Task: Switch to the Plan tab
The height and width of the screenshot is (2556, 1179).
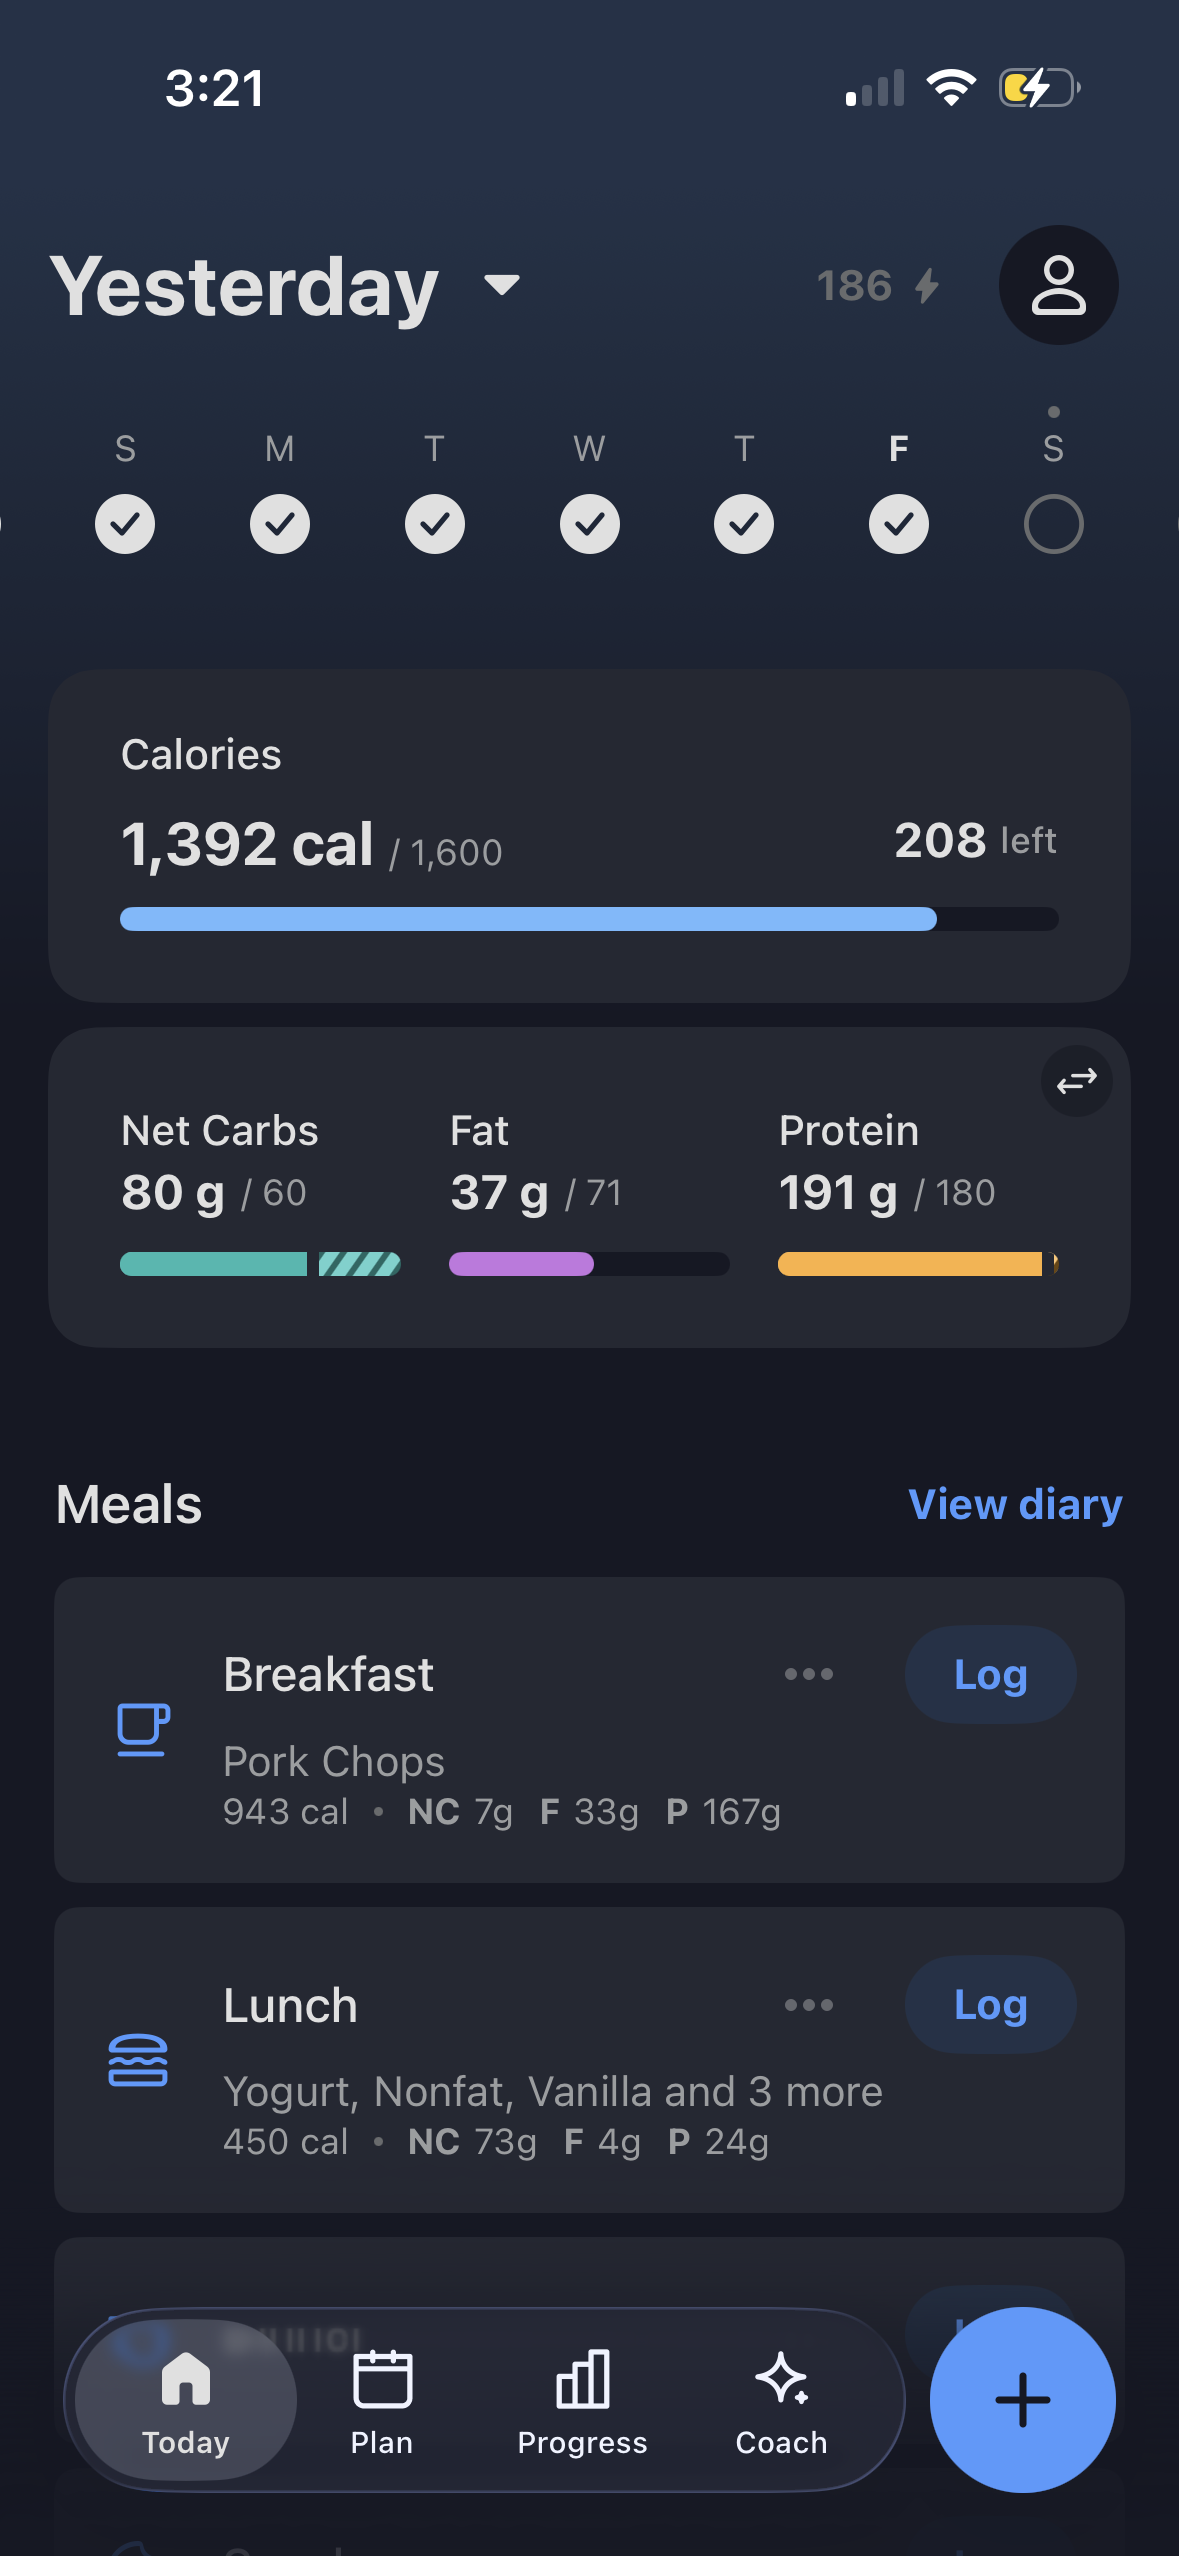Action: pyautogui.click(x=382, y=2400)
